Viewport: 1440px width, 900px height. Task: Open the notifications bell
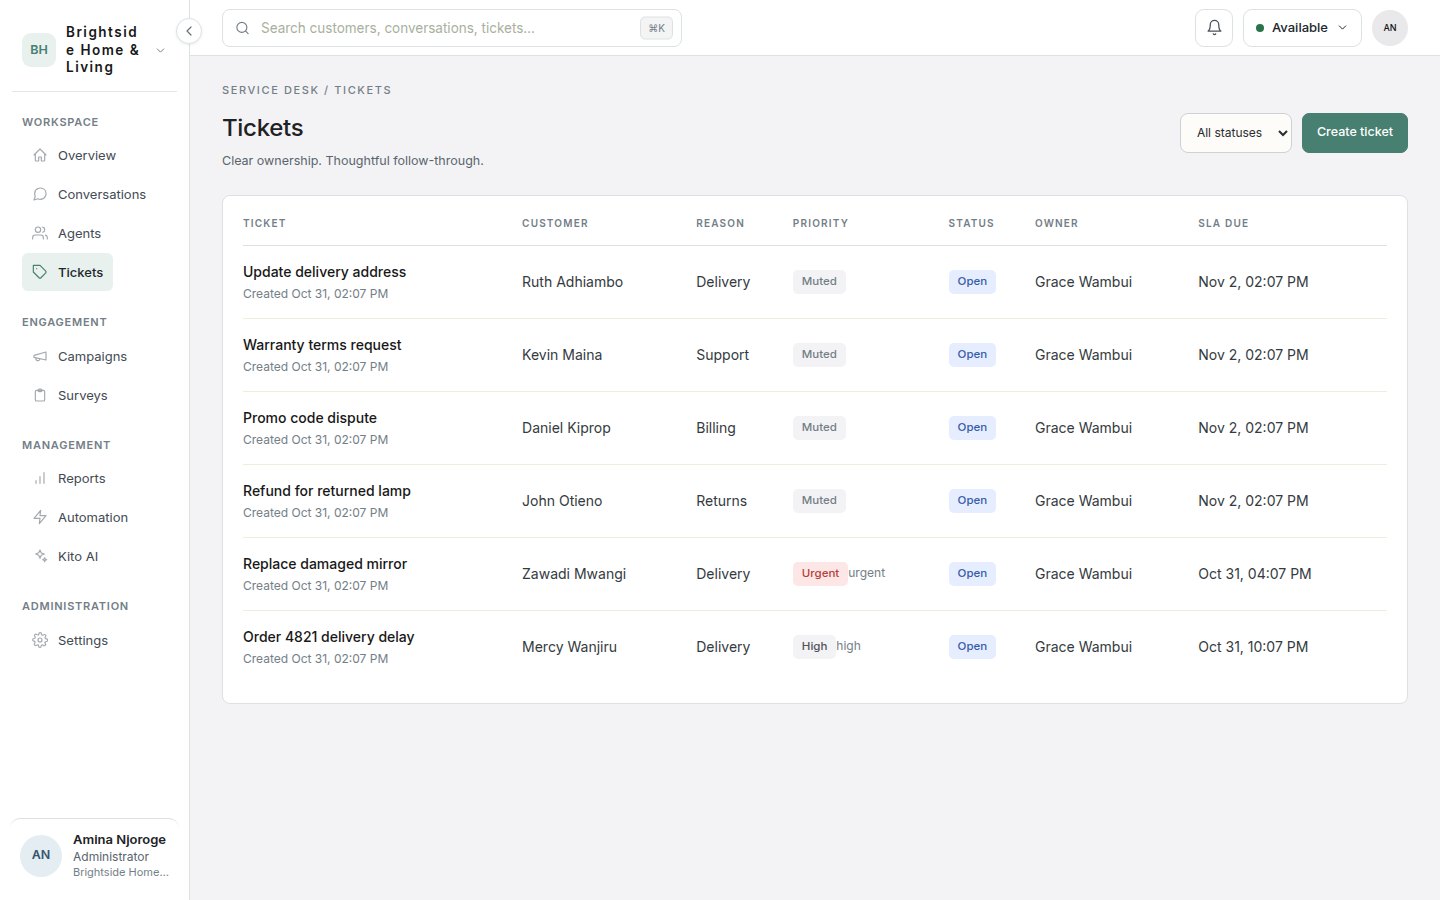click(x=1214, y=28)
